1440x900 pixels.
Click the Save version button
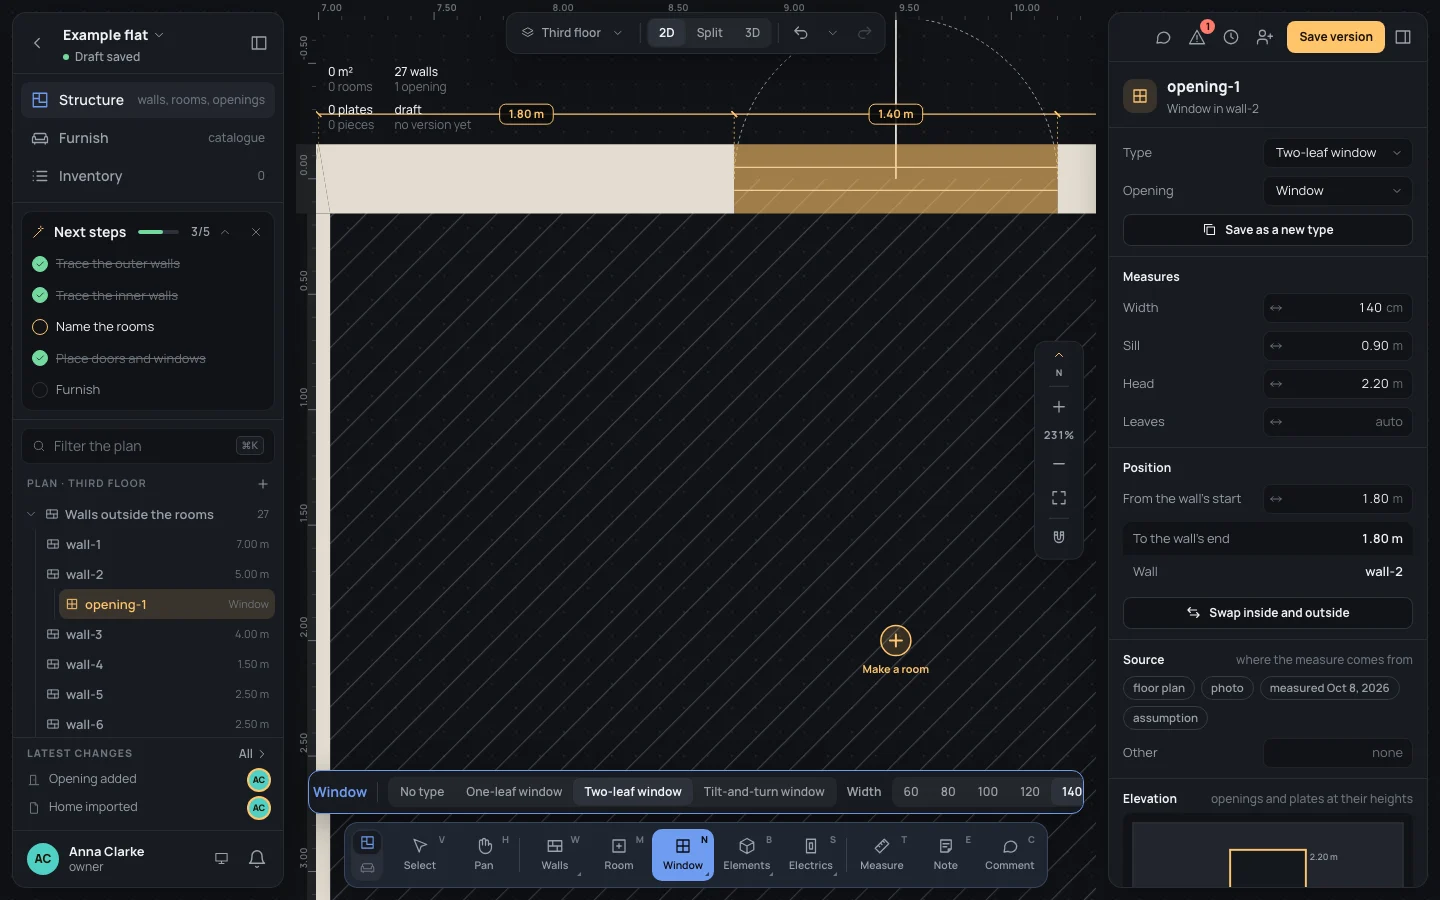point(1336,37)
